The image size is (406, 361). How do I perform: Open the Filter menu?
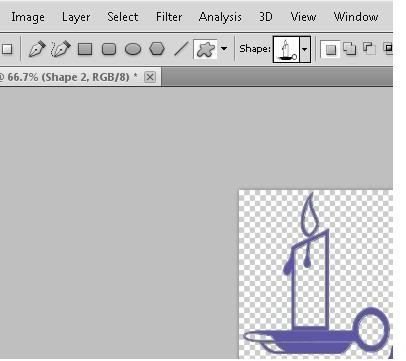tap(169, 17)
